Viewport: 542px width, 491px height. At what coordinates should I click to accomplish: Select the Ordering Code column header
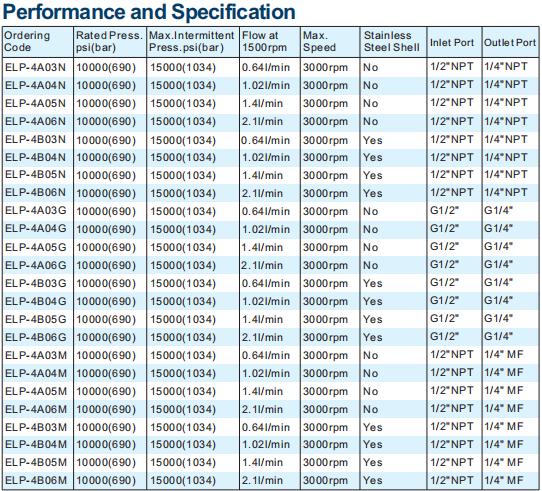coord(27,41)
